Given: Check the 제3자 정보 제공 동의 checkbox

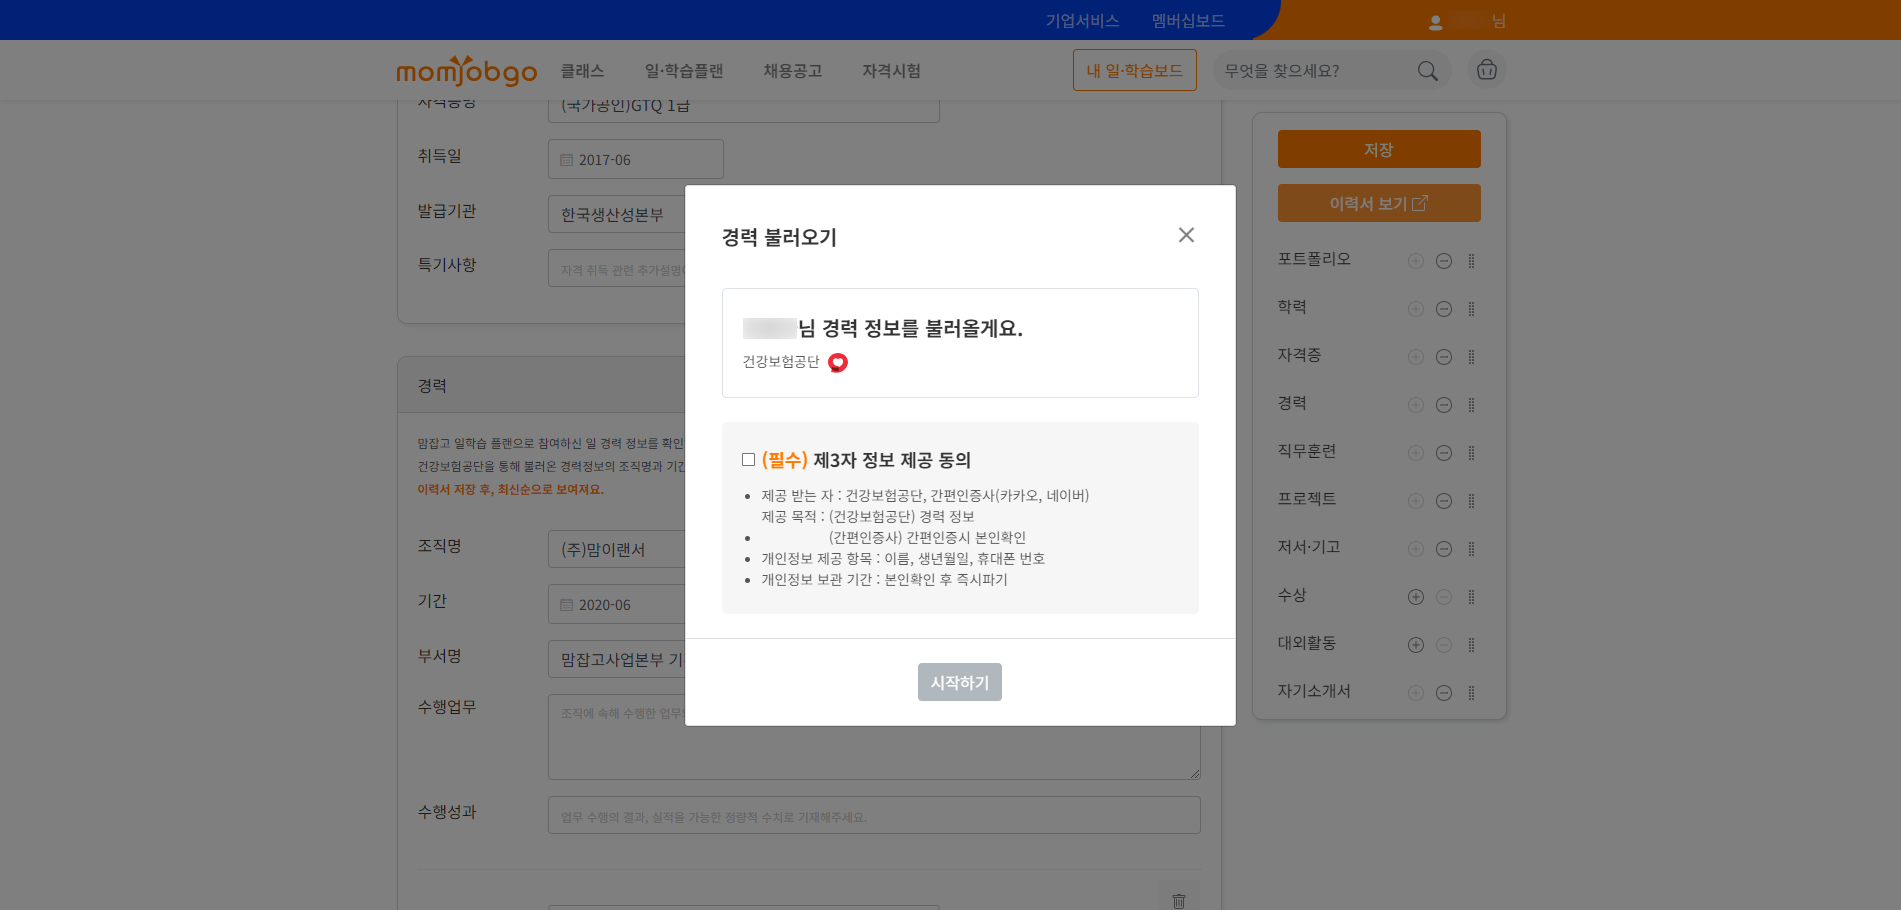Looking at the screenshot, I should pos(748,460).
